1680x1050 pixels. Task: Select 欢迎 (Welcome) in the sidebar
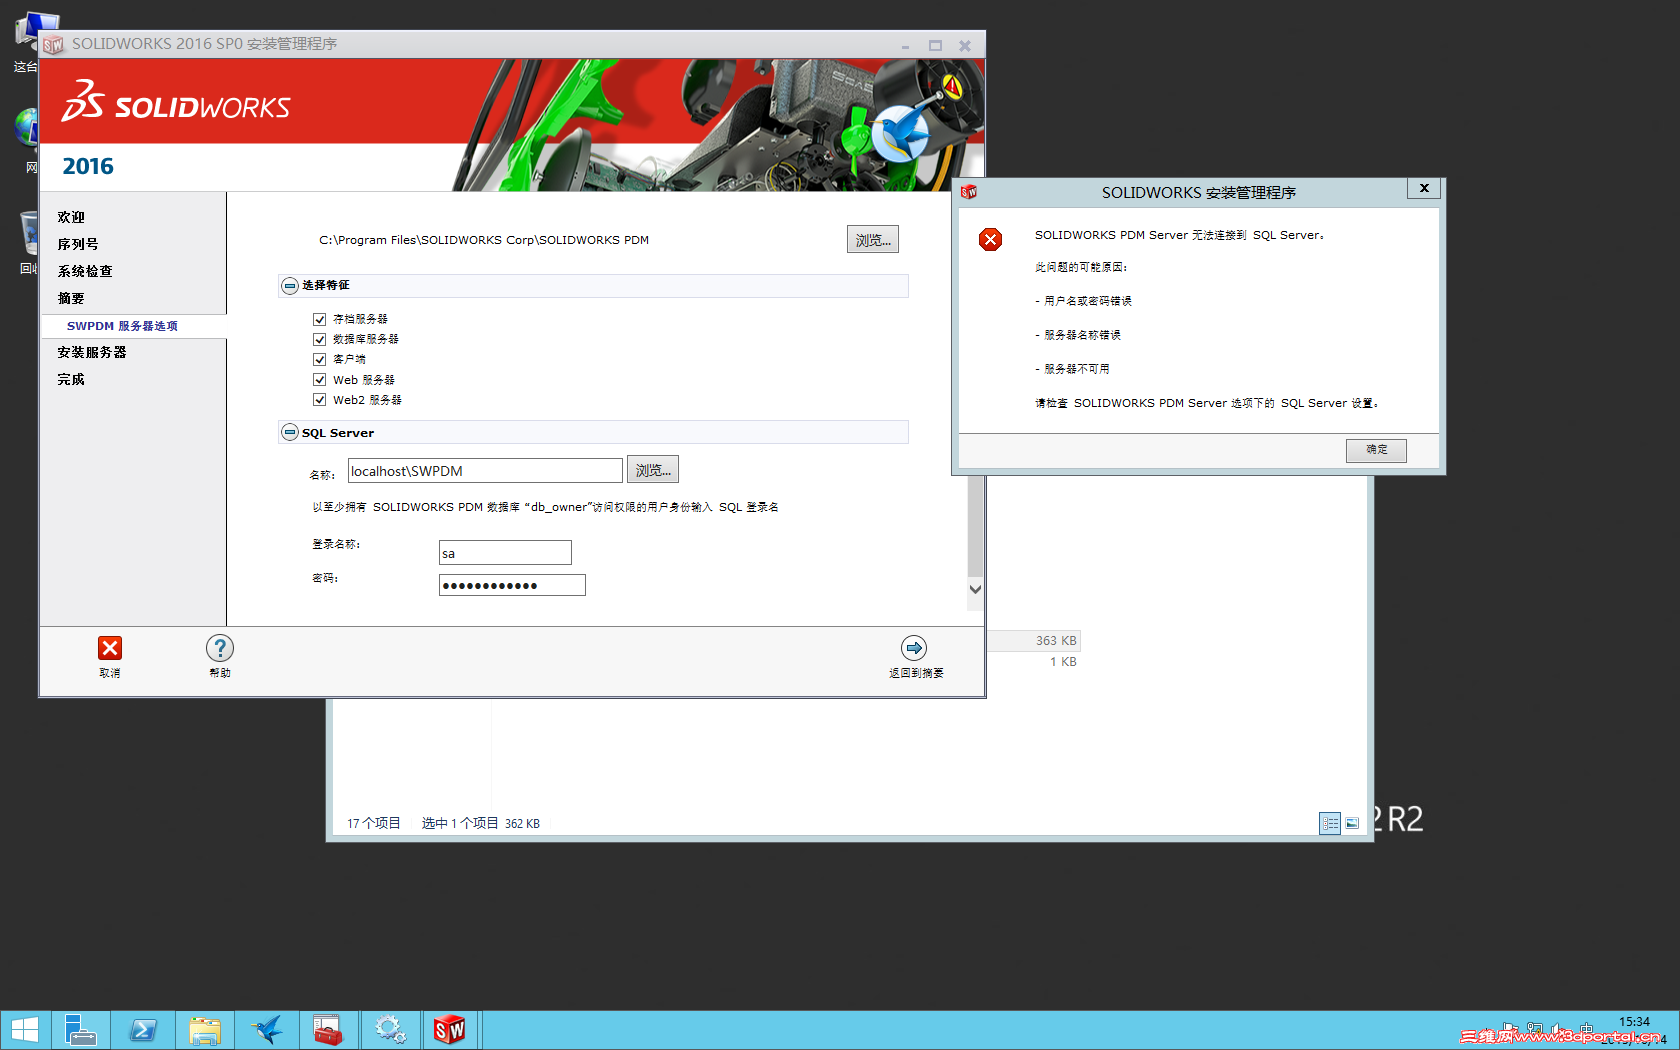click(71, 217)
